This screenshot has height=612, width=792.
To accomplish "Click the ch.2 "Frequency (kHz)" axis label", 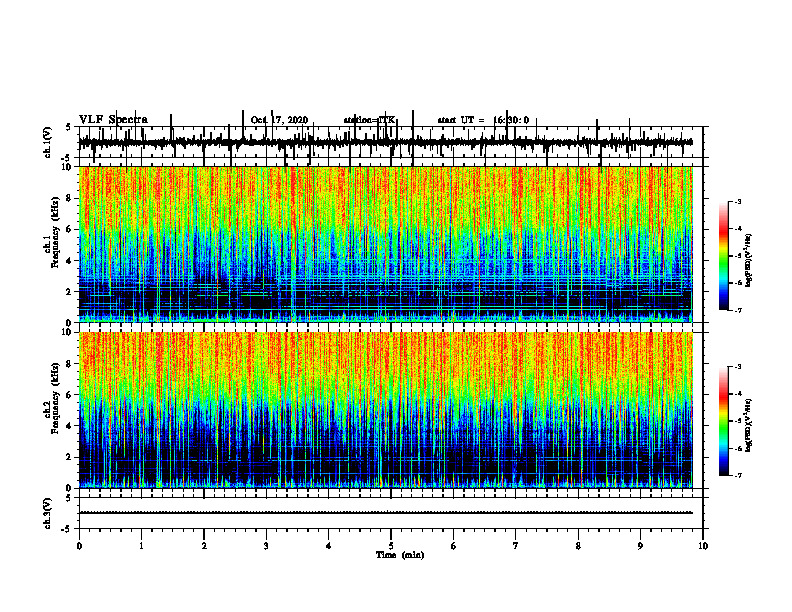I will pos(55,398).
